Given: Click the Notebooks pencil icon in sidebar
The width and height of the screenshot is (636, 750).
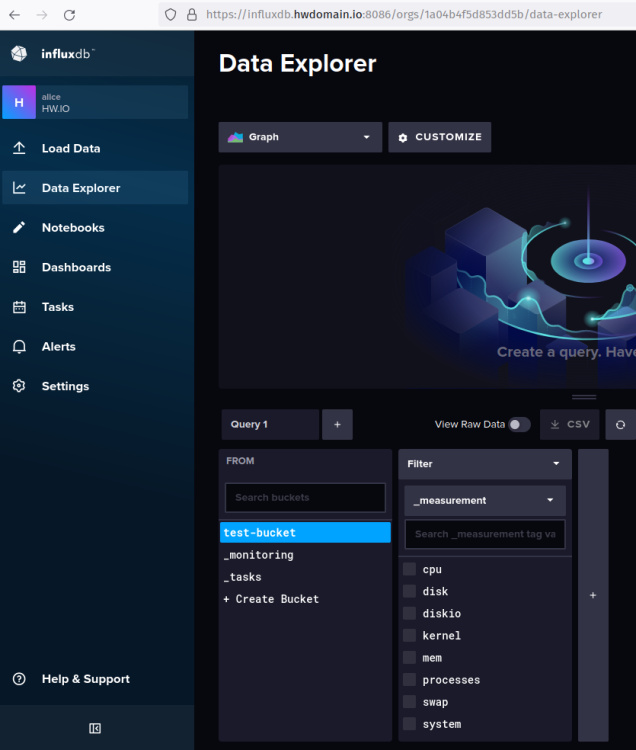Looking at the screenshot, I should [x=19, y=228].
